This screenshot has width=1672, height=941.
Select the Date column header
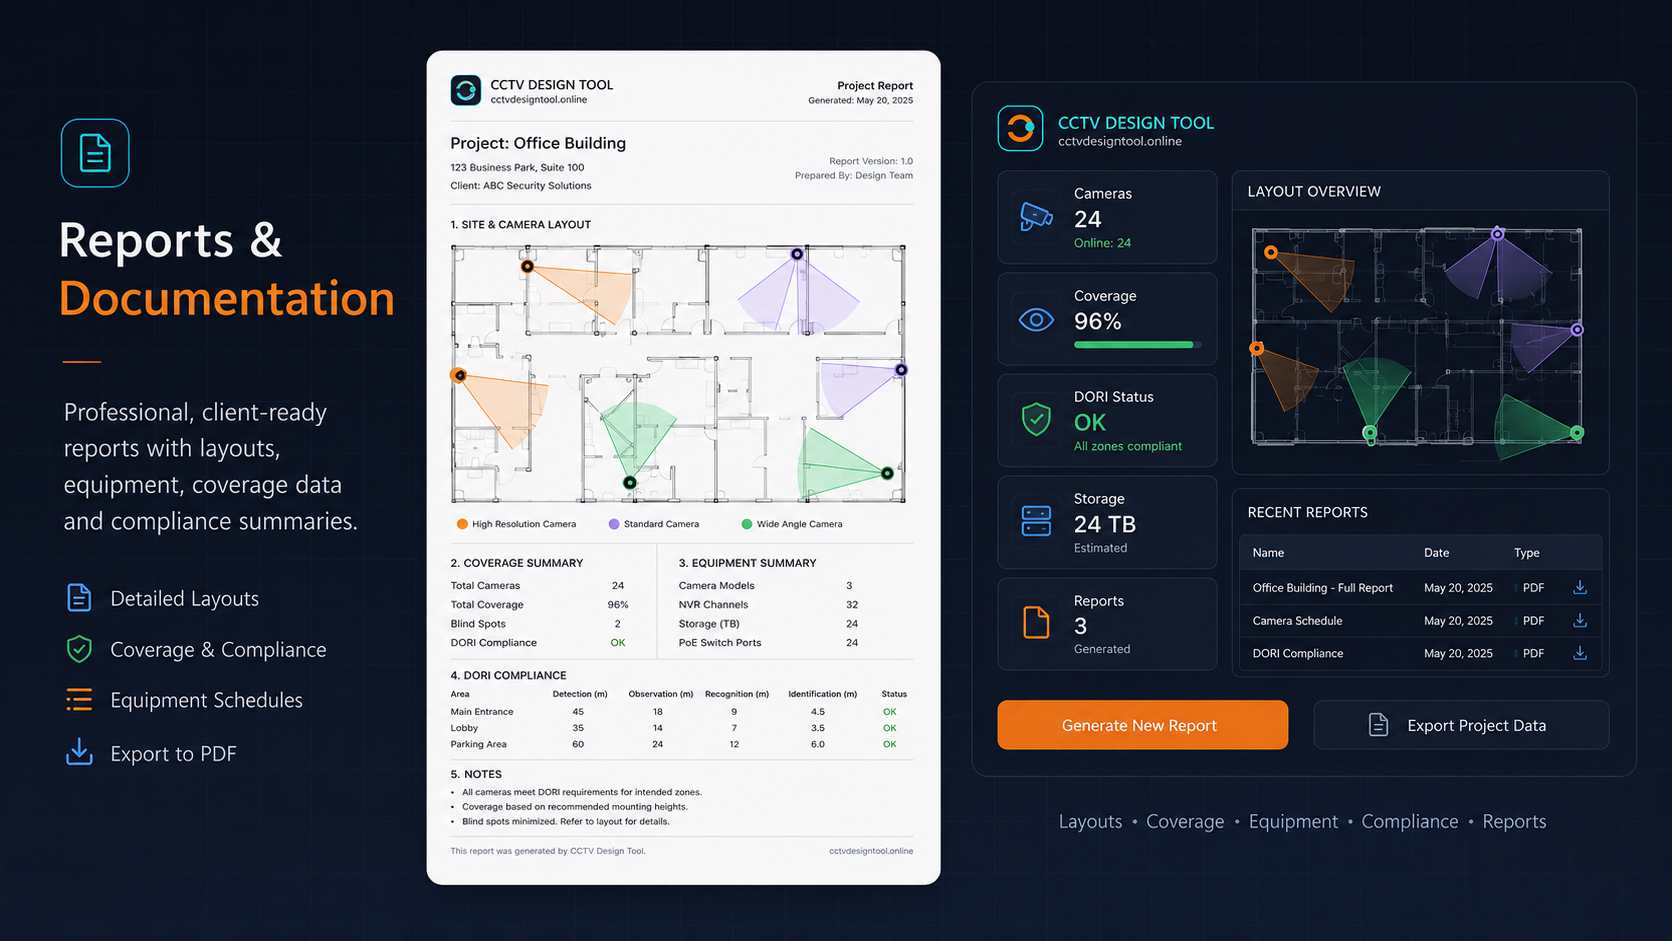(1436, 553)
